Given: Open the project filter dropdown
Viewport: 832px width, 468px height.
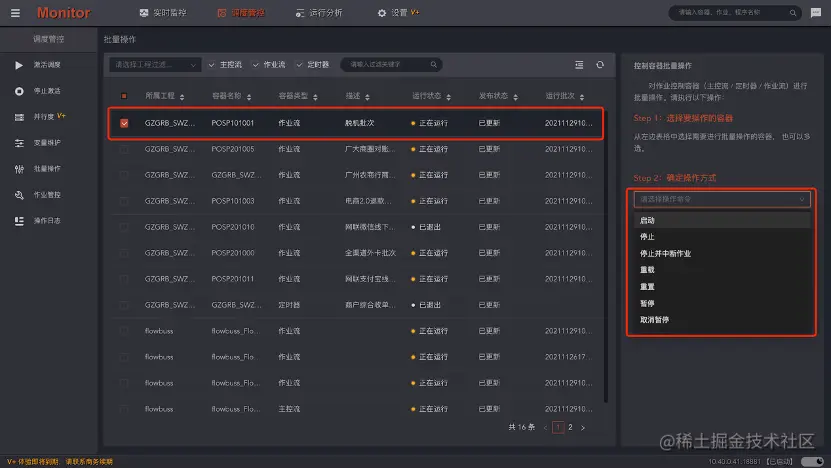Looking at the screenshot, I should click(x=155, y=65).
